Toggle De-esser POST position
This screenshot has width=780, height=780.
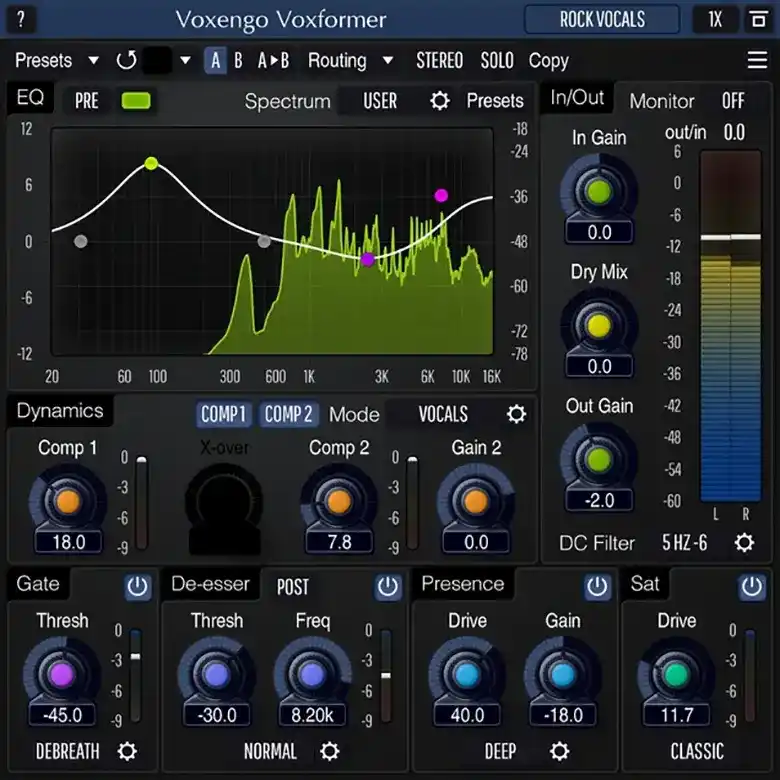[x=292, y=587]
